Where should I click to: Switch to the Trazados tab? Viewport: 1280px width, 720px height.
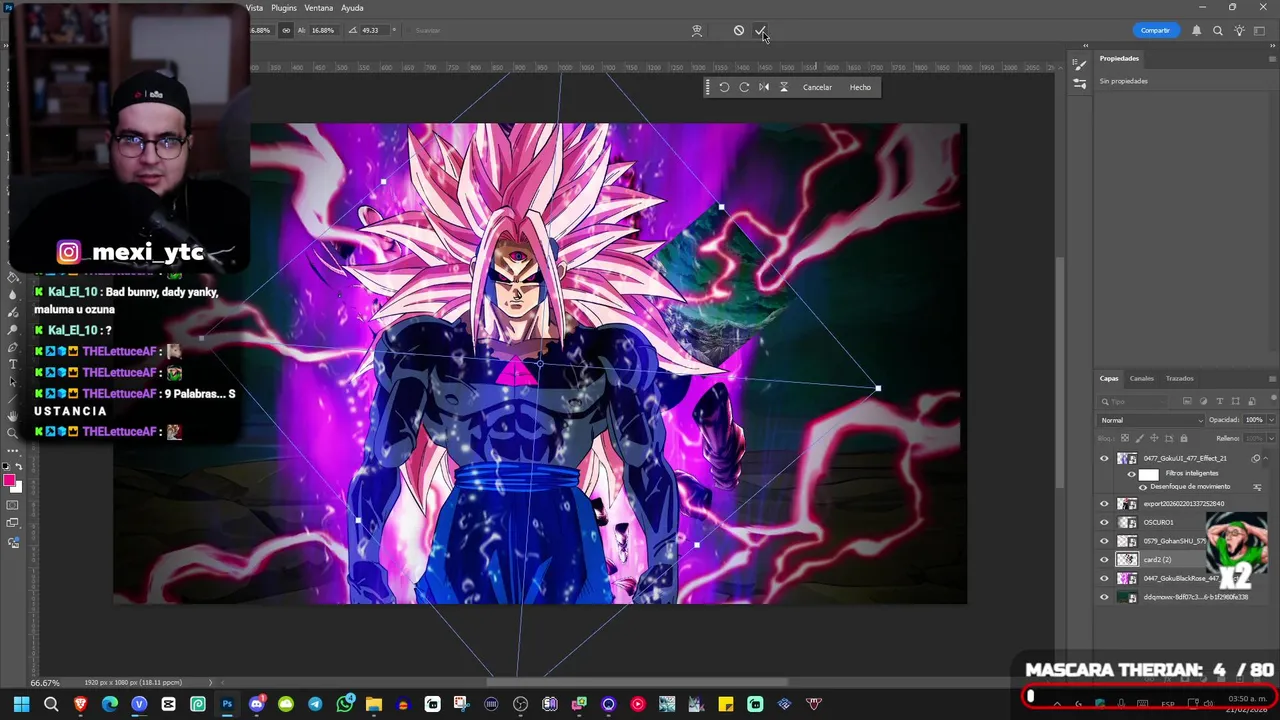click(x=1180, y=378)
